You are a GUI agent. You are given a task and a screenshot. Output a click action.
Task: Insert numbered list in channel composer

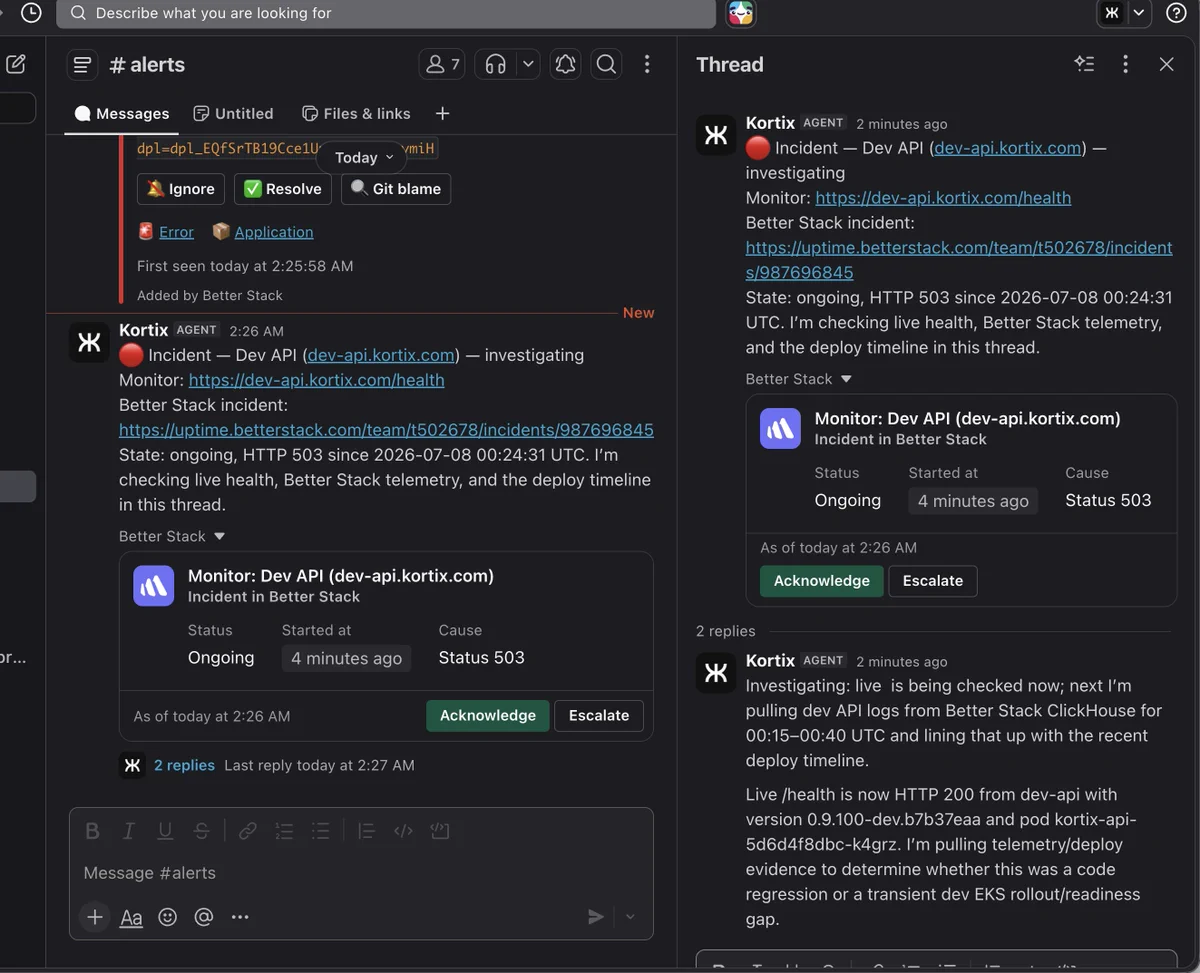[x=284, y=831]
